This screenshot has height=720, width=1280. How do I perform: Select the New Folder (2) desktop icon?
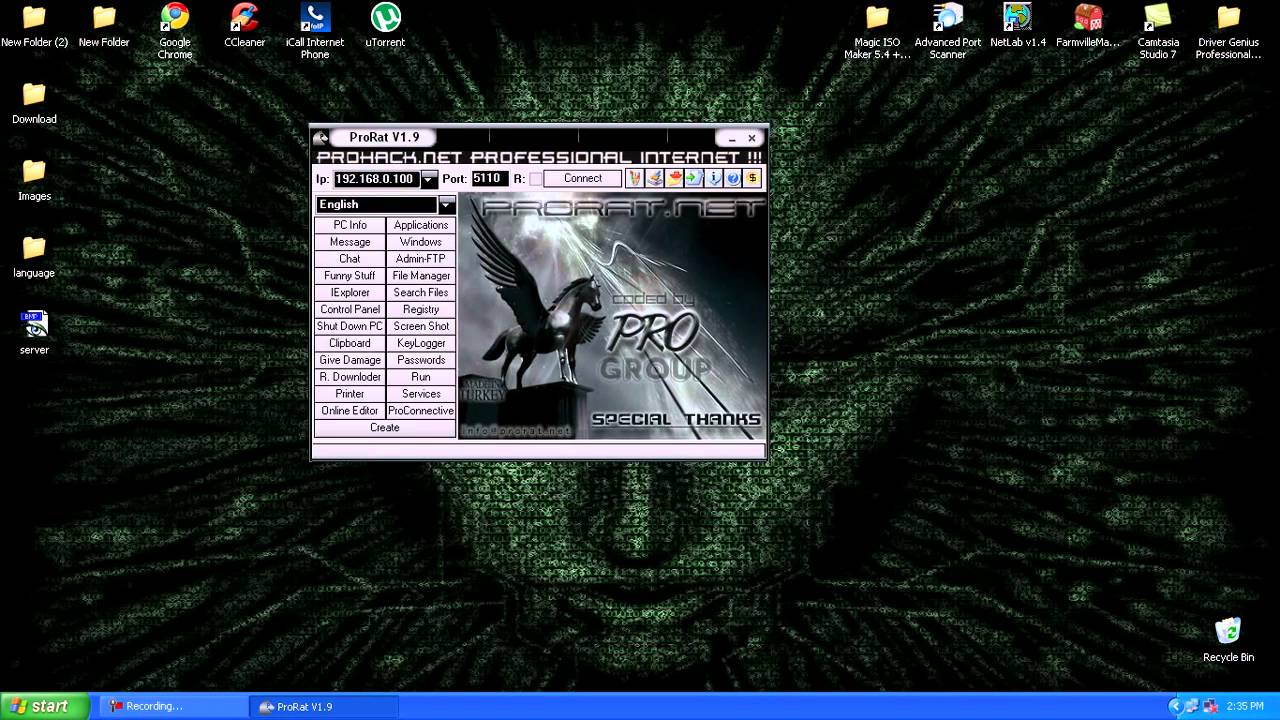[x=34, y=25]
